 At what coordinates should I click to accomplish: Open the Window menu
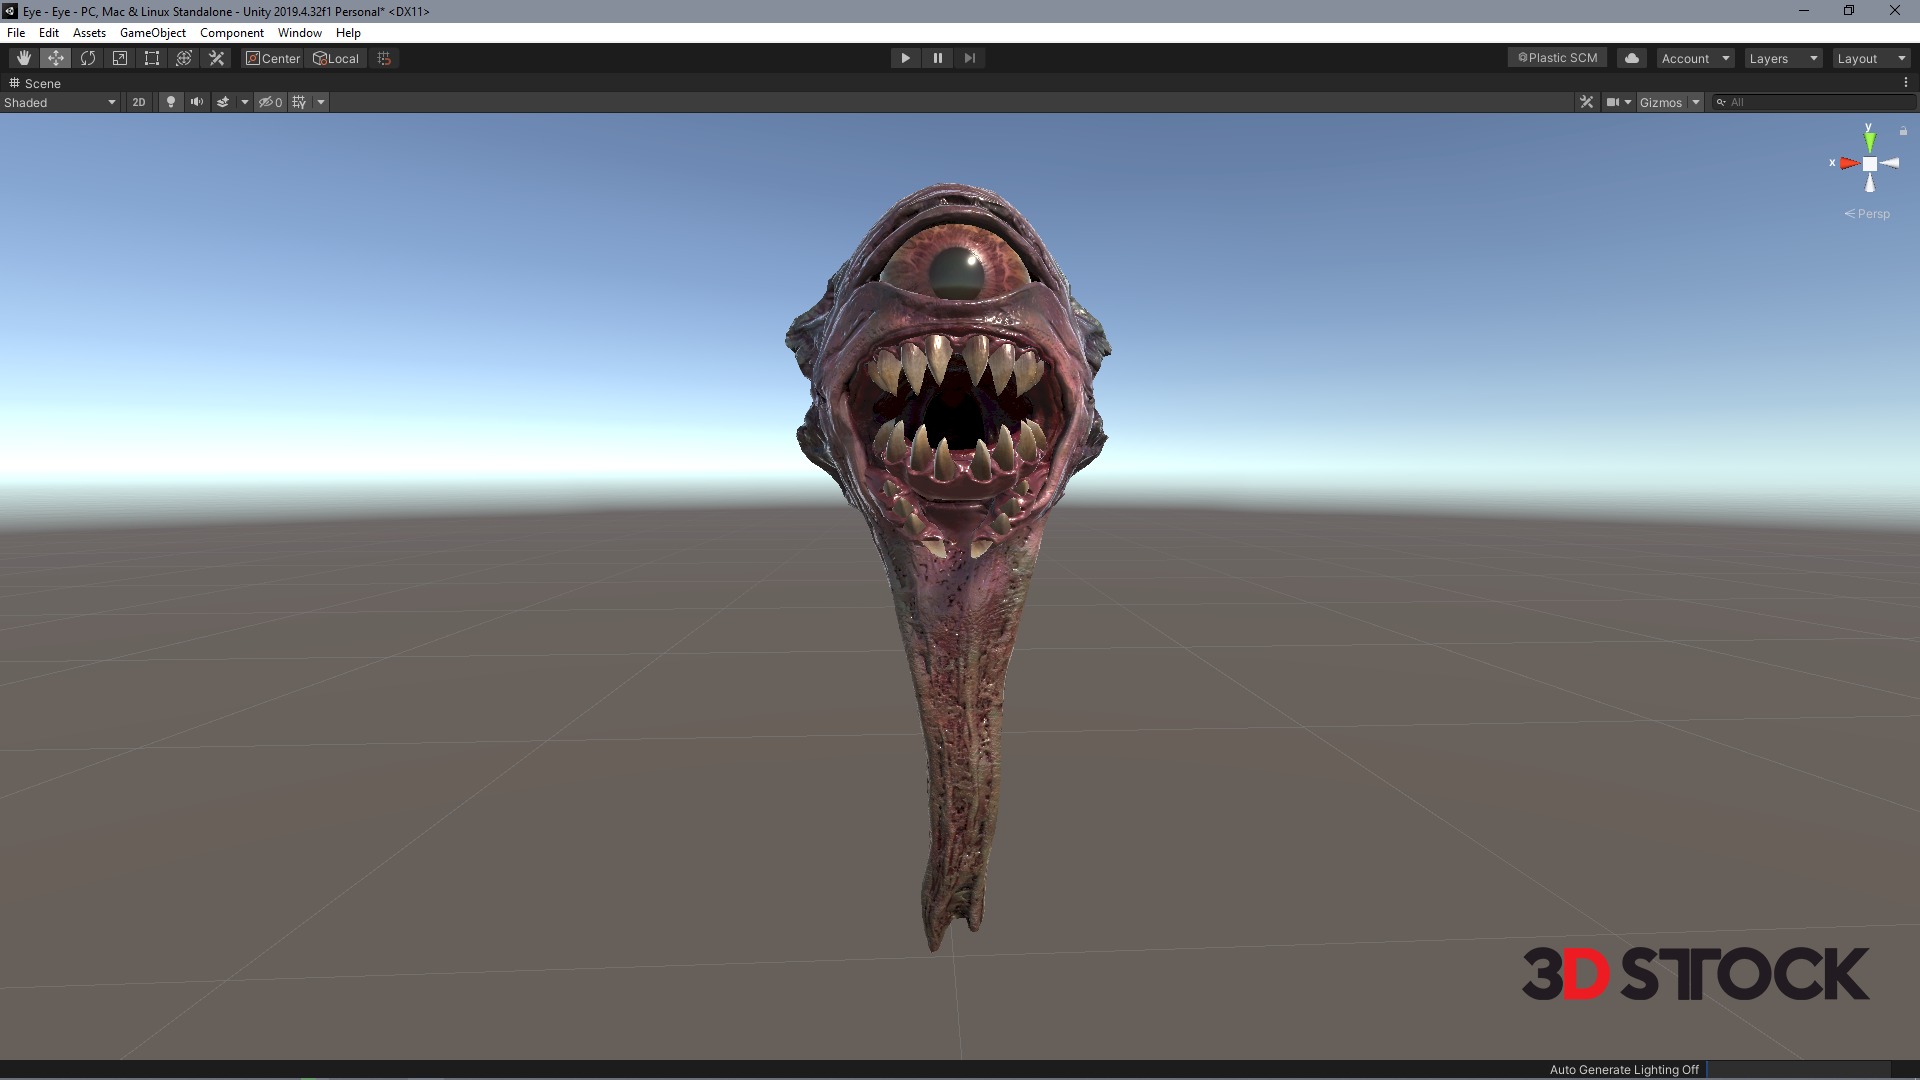click(x=299, y=33)
